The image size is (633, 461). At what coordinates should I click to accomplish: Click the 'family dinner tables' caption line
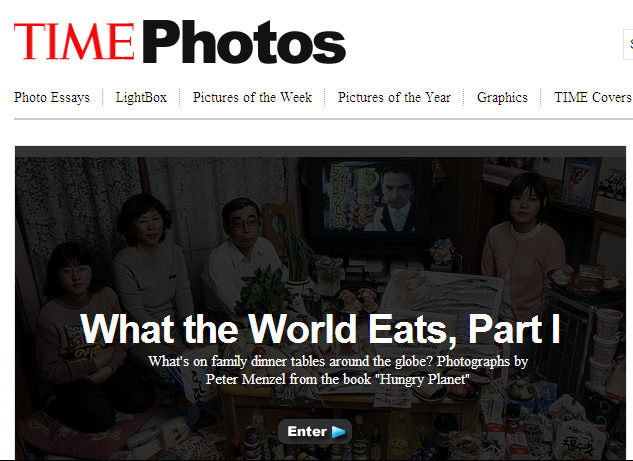click(338, 361)
